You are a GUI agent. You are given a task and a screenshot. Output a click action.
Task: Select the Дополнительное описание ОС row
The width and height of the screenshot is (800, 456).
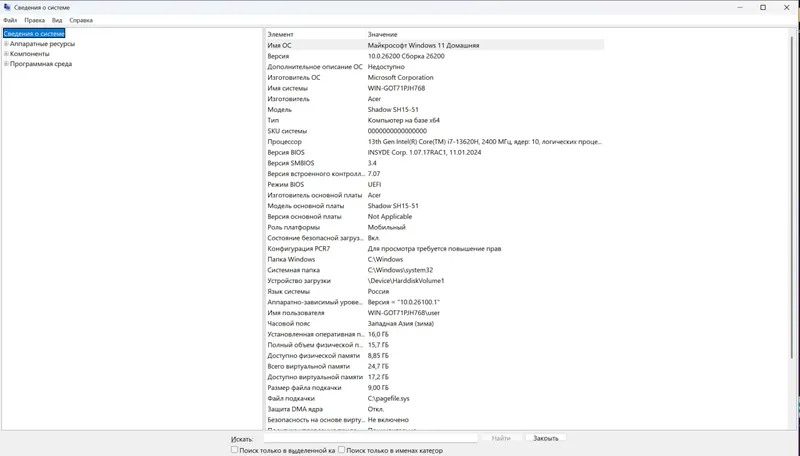pyautogui.click(x=435, y=67)
